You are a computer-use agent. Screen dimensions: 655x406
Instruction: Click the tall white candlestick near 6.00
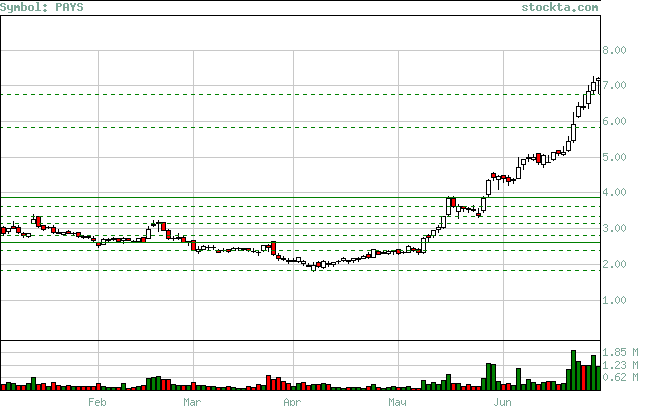point(574,132)
